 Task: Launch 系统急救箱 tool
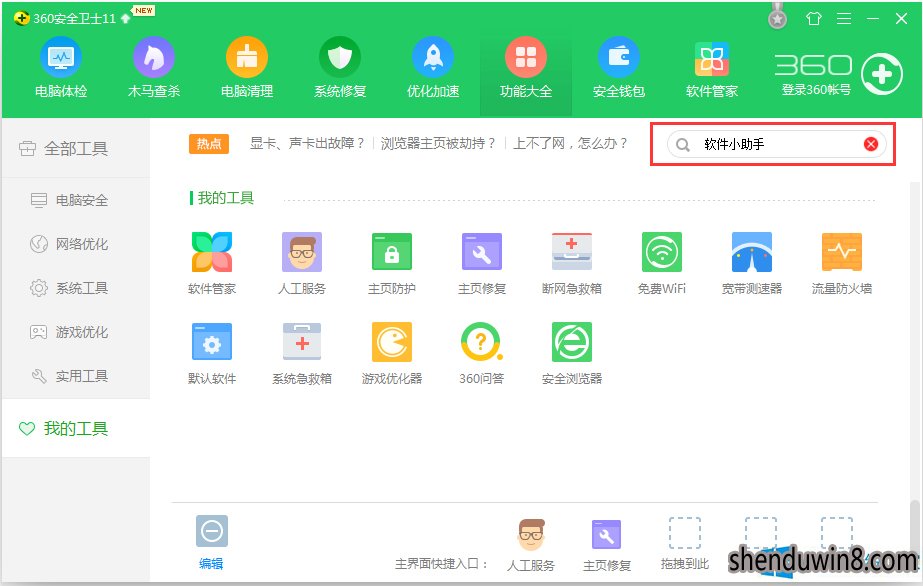(302, 353)
